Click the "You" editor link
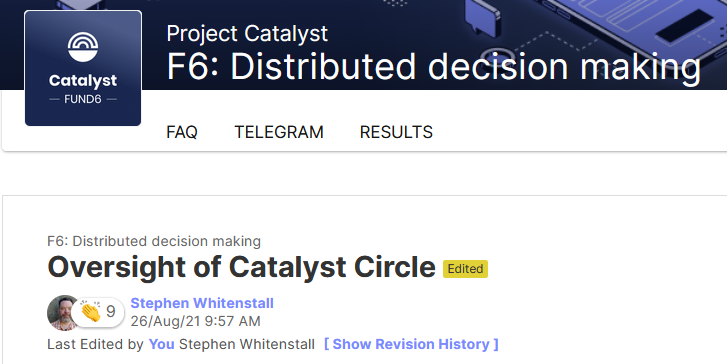 pos(161,344)
